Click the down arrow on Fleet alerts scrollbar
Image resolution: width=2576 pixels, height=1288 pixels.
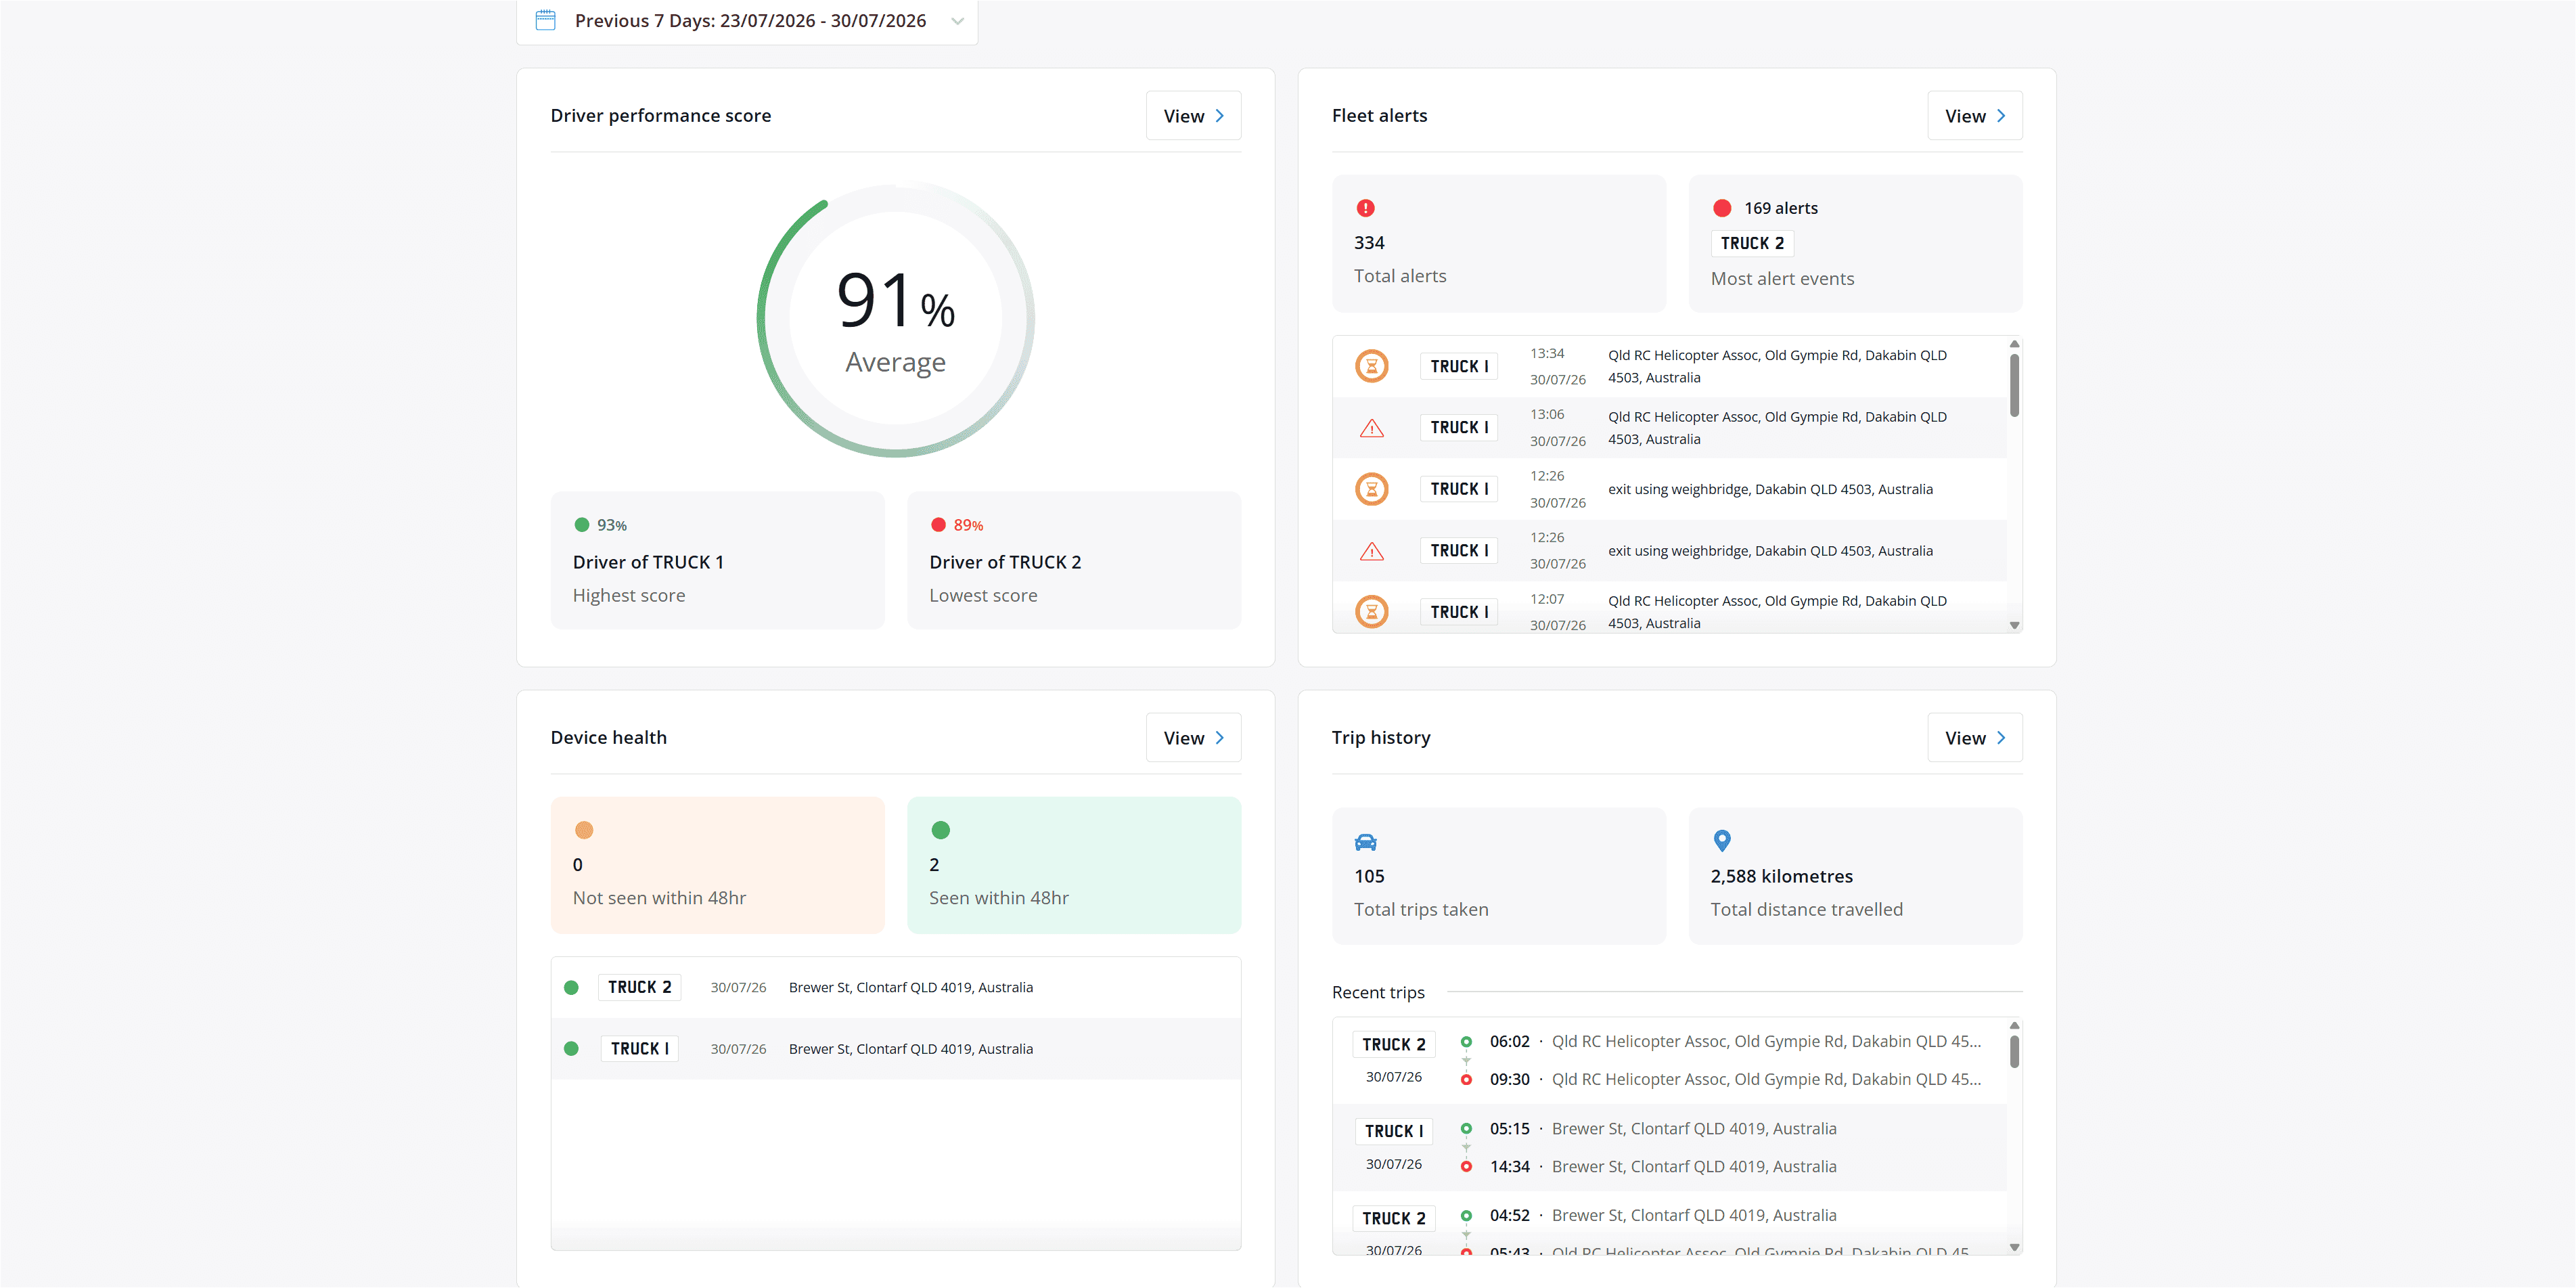pyautogui.click(x=2014, y=625)
